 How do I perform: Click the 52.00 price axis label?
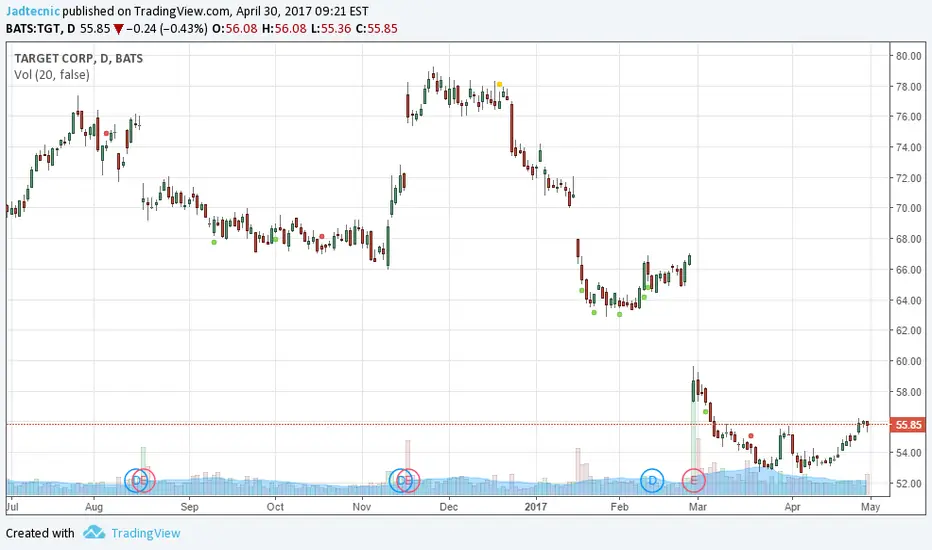(909, 483)
